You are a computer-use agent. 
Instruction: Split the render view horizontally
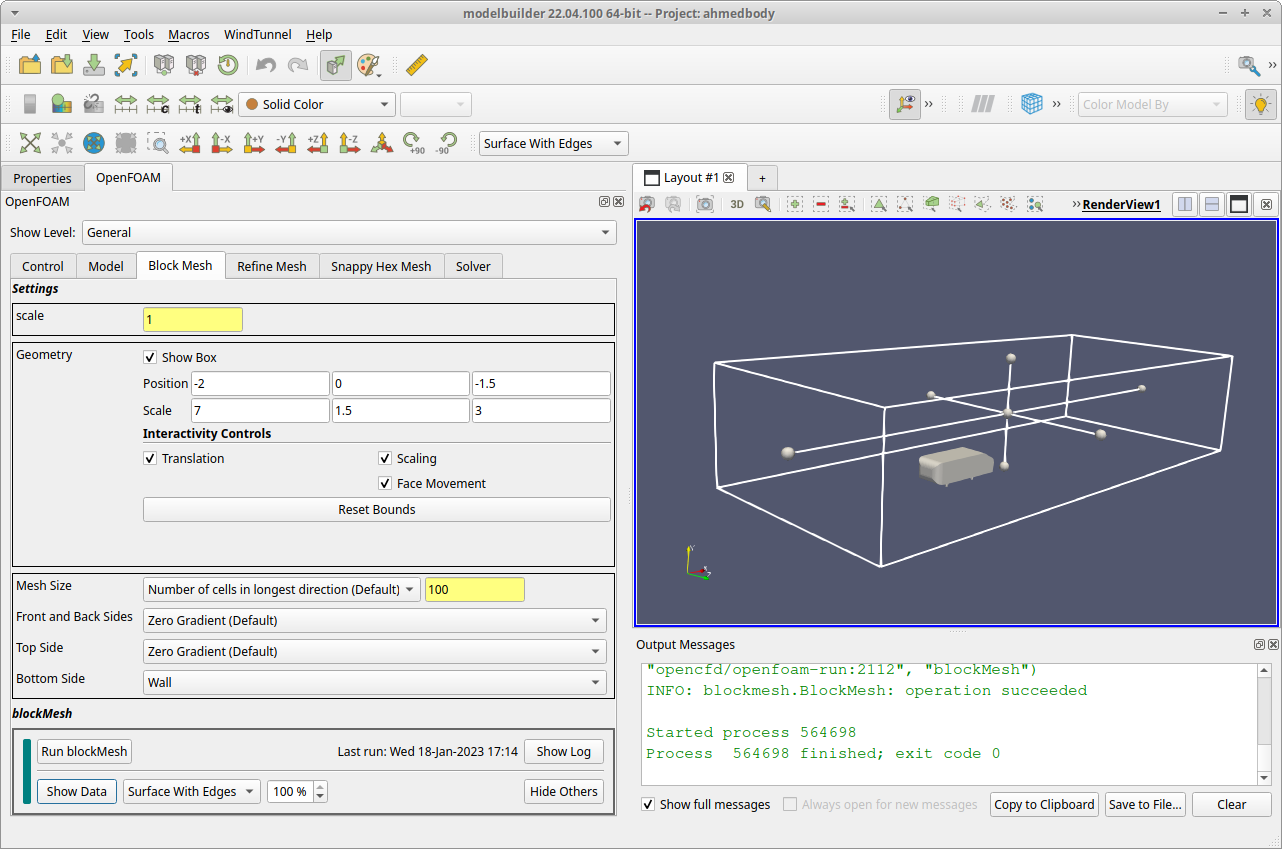(x=1185, y=204)
